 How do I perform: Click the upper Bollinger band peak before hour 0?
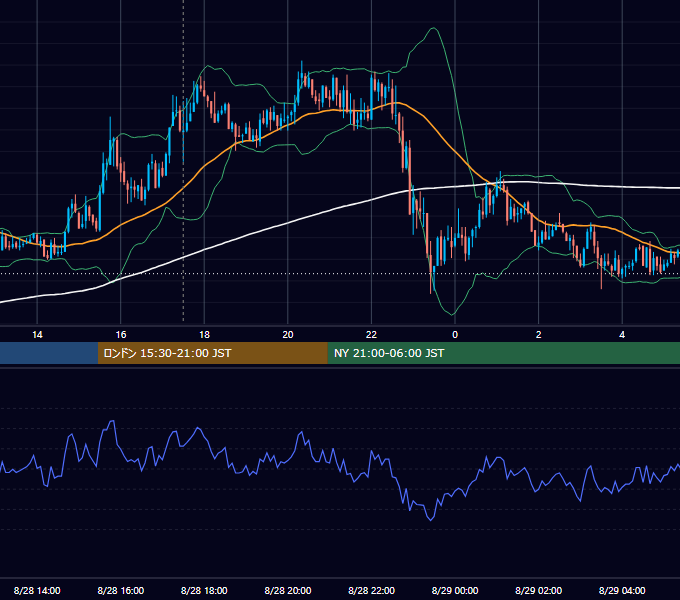(433, 29)
